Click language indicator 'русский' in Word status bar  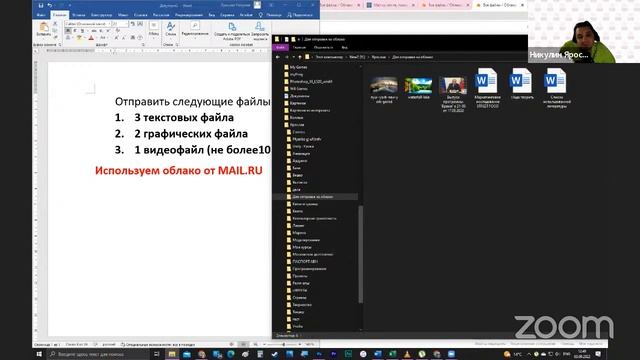tap(109, 344)
